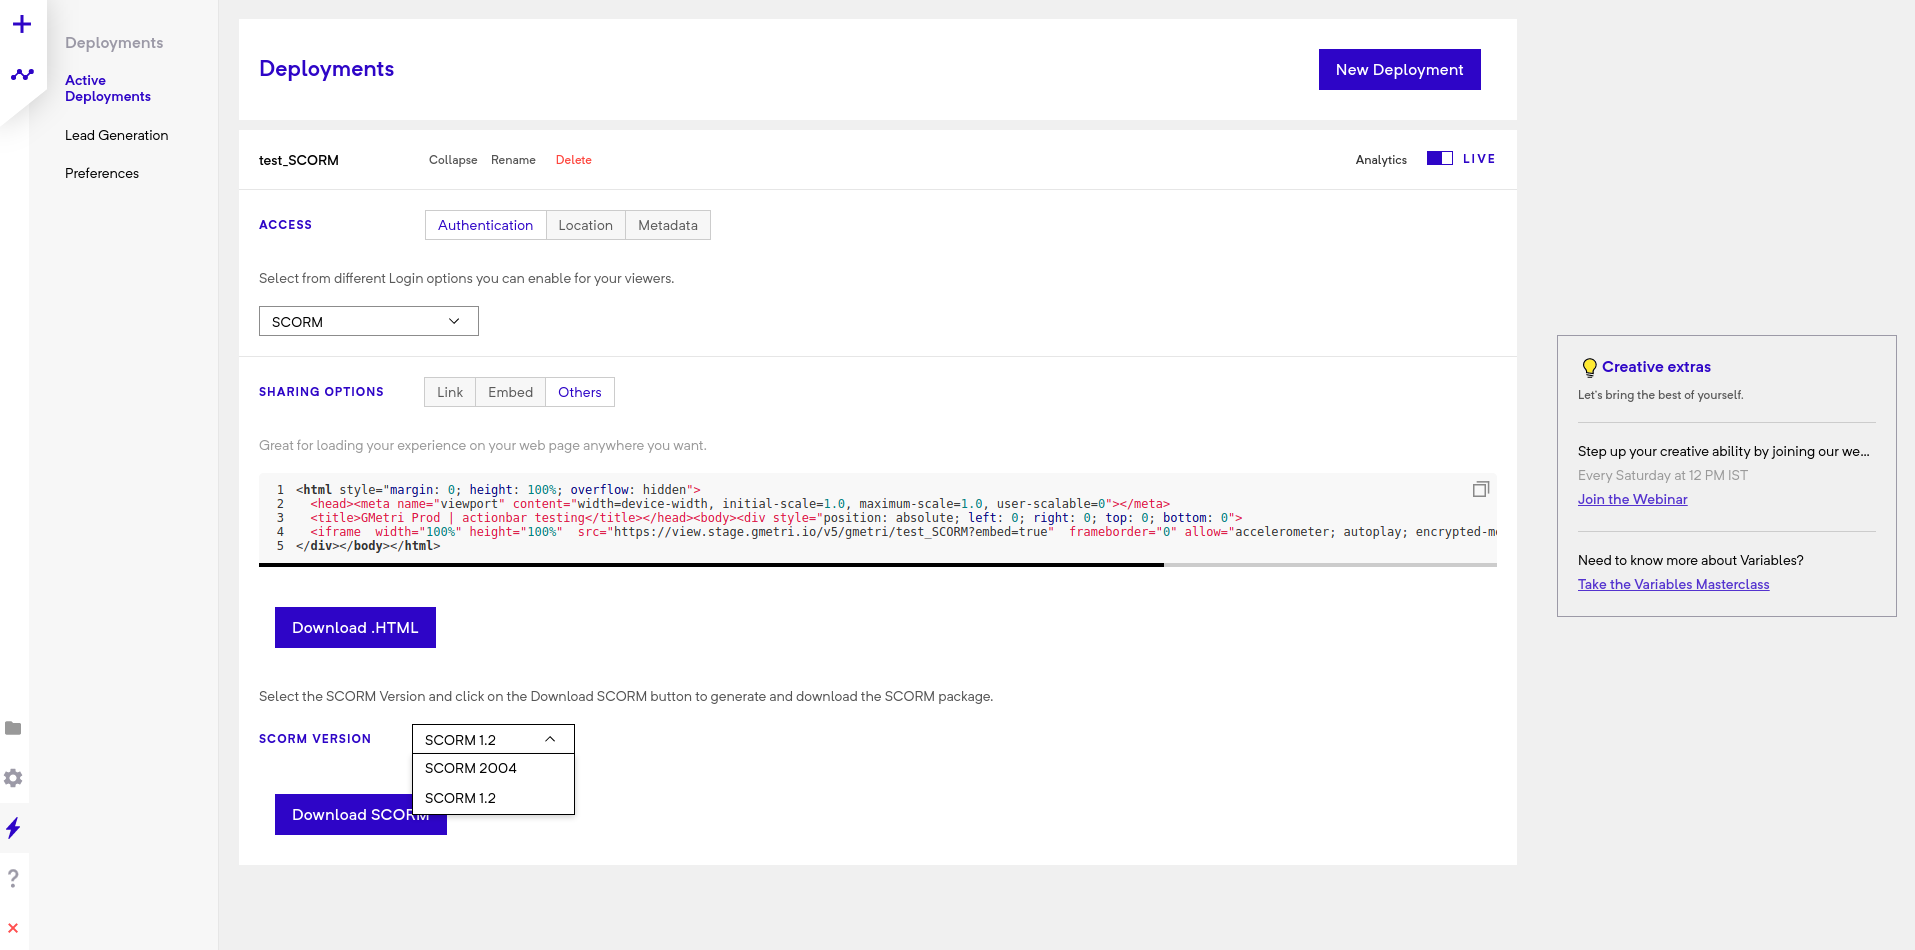Click the Creative extras heading
The image size is (1915, 950).
click(1656, 367)
